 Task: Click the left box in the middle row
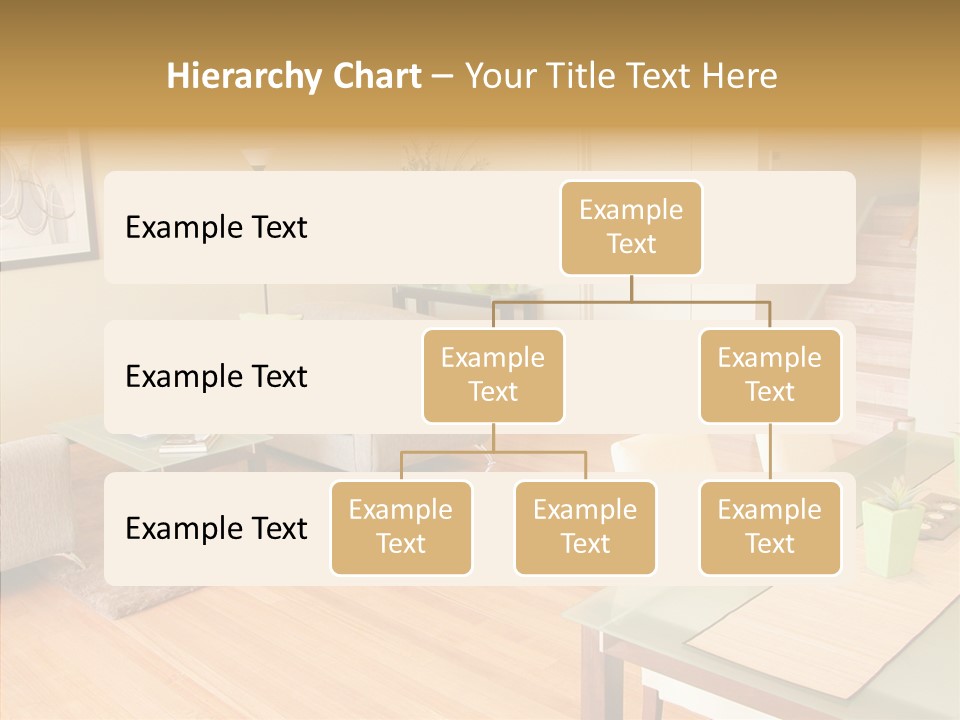click(x=493, y=375)
